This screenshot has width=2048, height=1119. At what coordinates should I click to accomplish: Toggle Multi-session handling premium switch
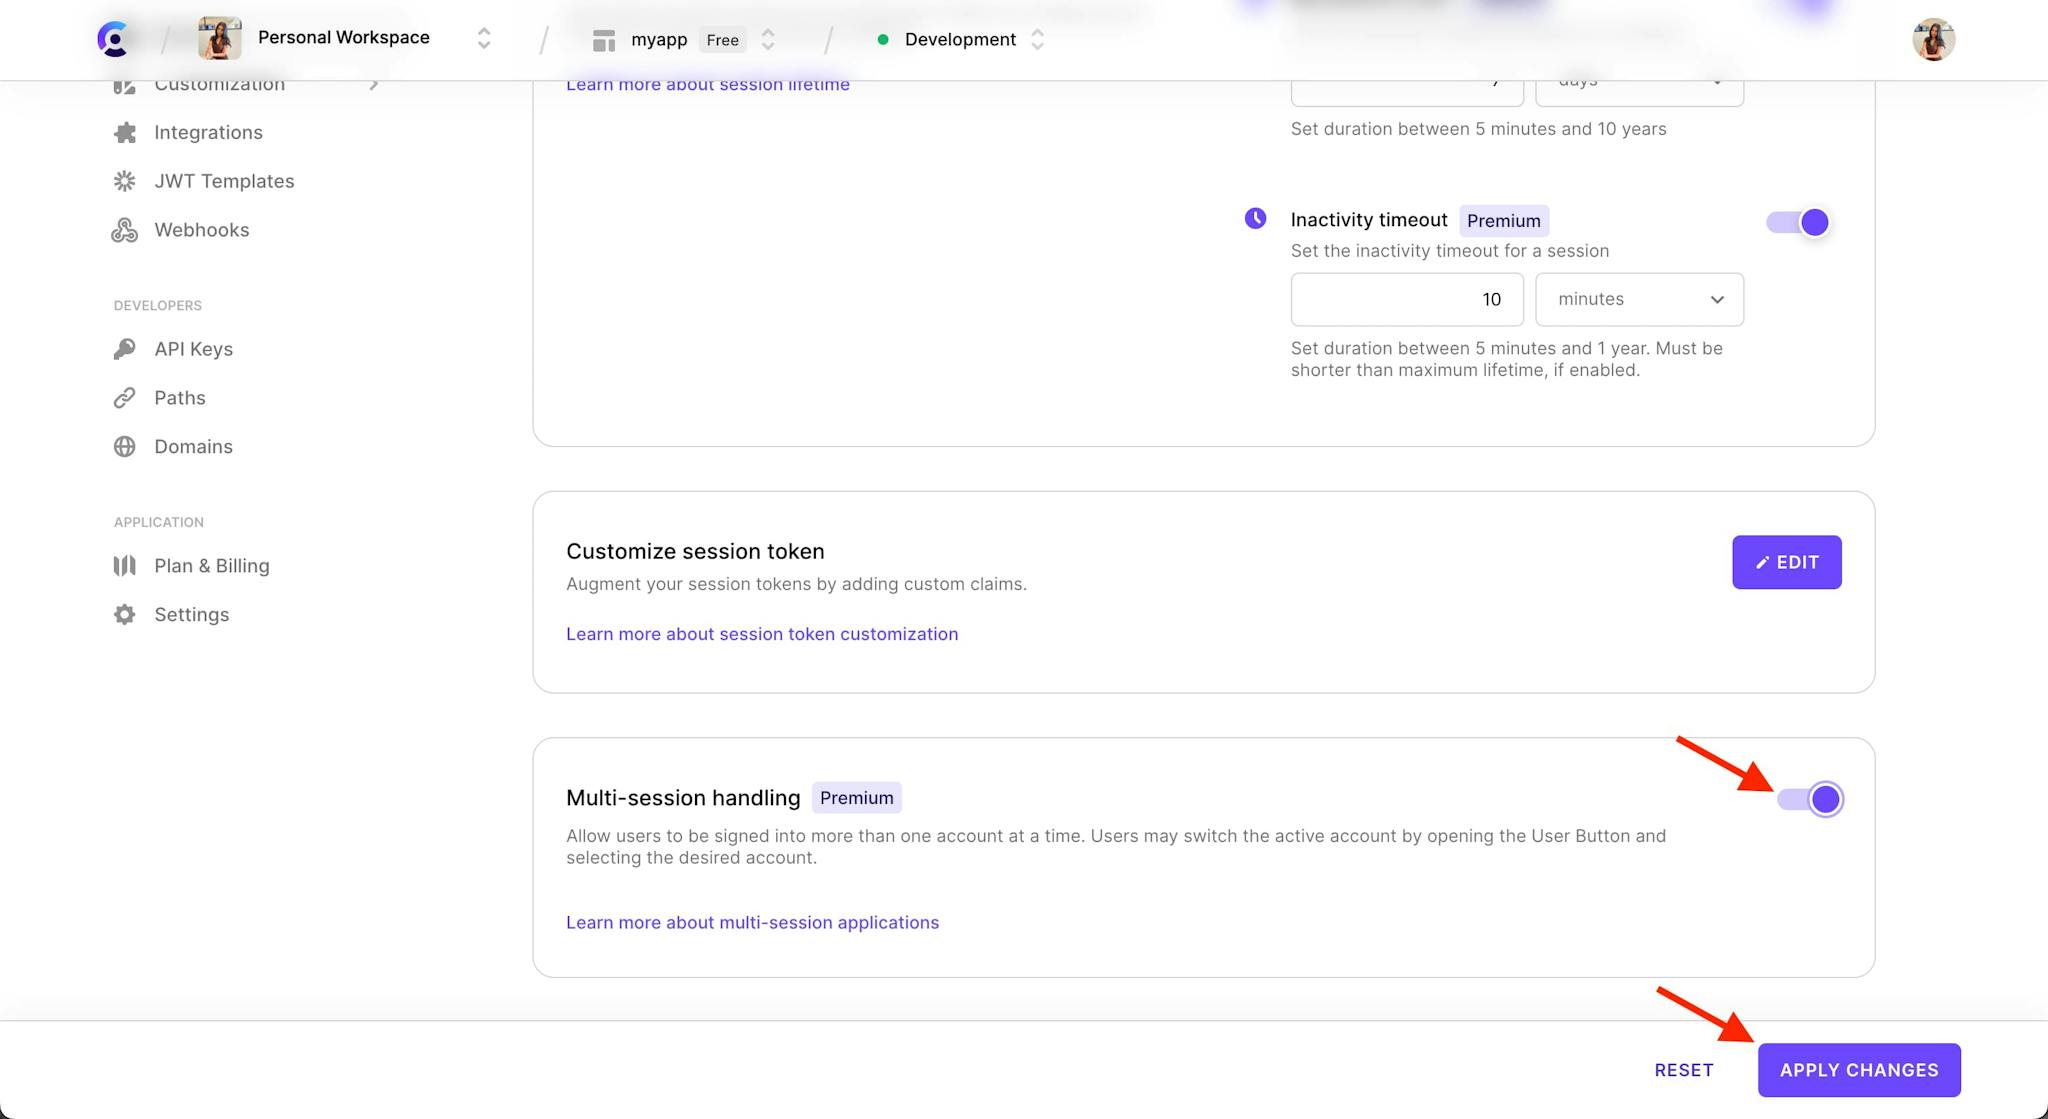pyautogui.click(x=1808, y=798)
